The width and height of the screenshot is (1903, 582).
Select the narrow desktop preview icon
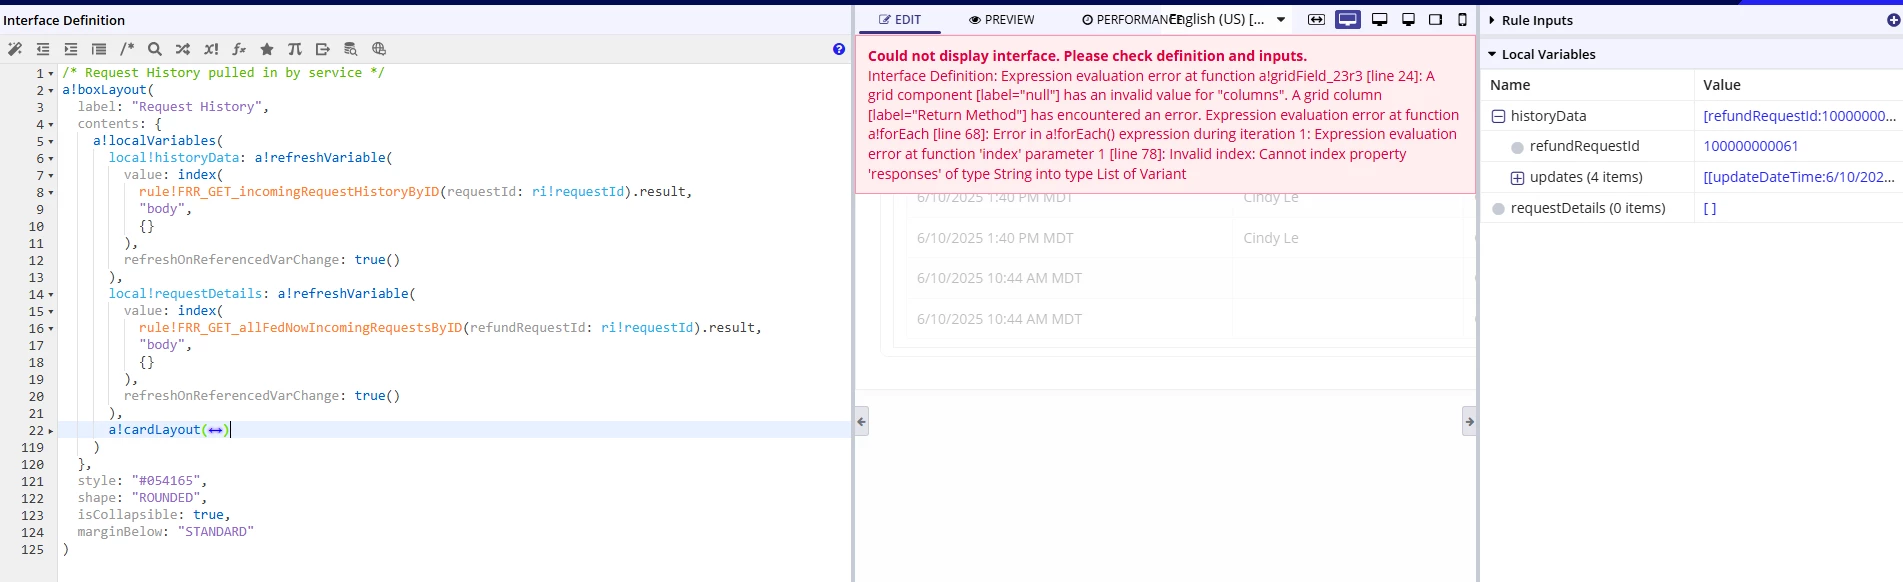pos(1408,19)
